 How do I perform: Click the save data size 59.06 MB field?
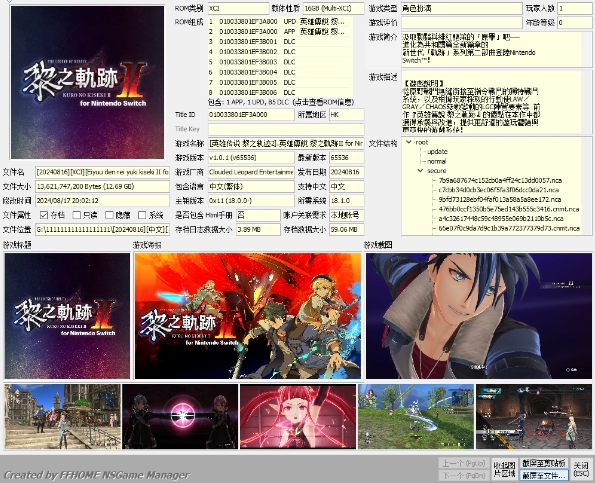(x=346, y=229)
